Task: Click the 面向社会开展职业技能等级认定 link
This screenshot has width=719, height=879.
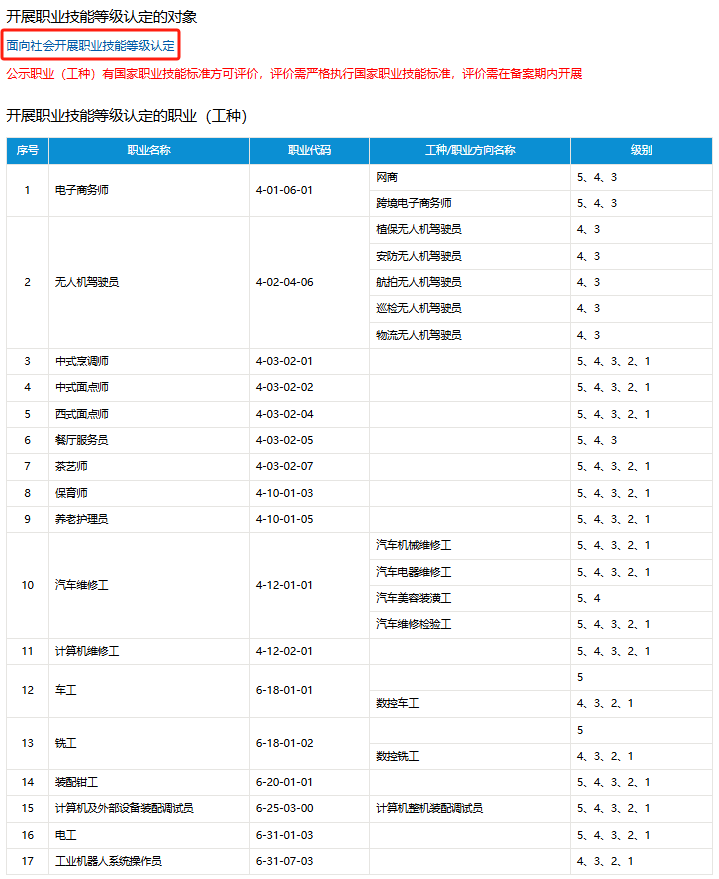Action: click(x=91, y=46)
